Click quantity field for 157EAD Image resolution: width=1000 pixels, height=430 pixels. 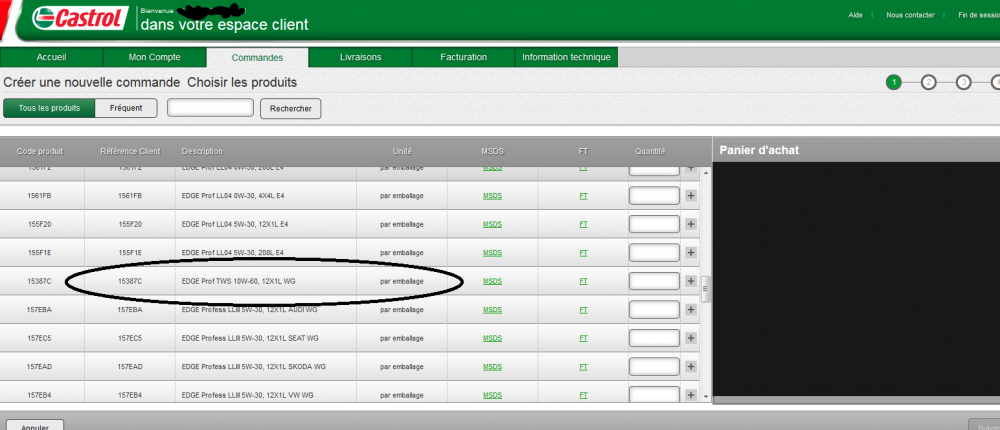[654, 367]
